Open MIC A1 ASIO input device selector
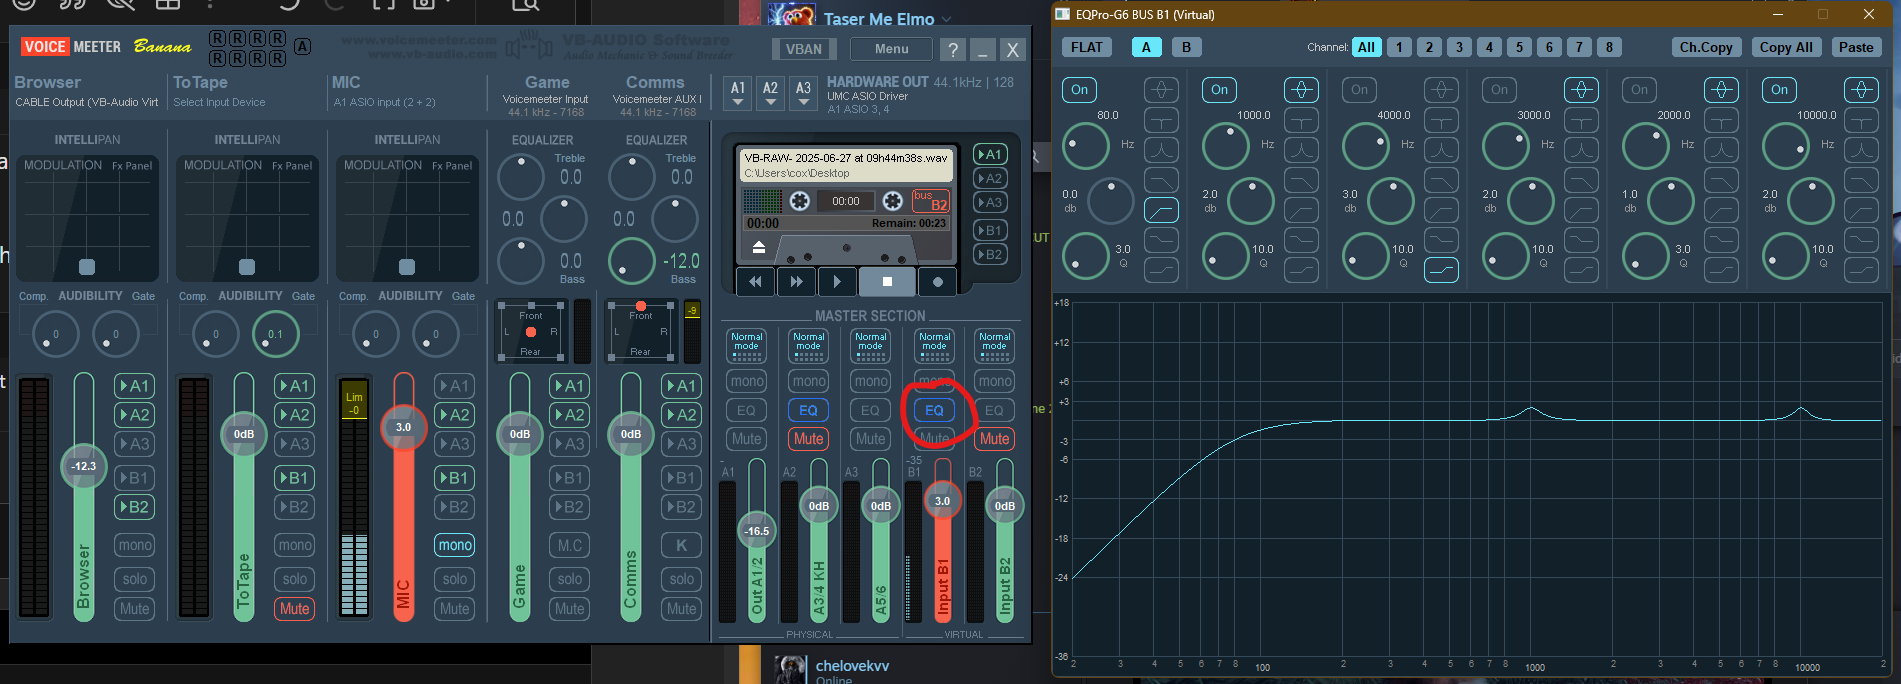 coord(385,102)
